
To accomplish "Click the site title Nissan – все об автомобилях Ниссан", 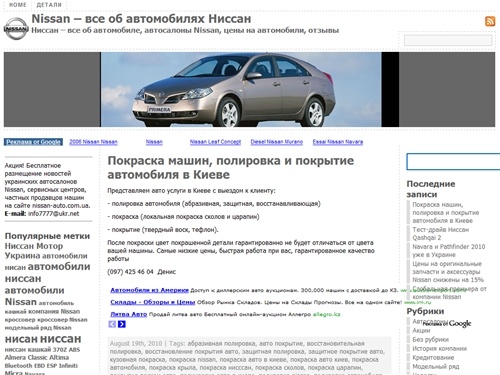I will coord(141,19).
